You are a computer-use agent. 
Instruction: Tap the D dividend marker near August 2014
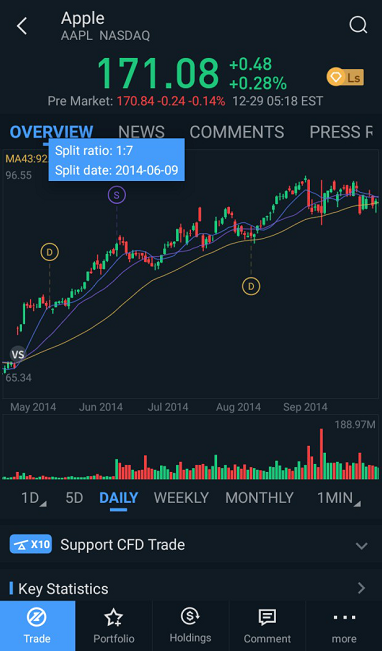click(x=251, y=286)
